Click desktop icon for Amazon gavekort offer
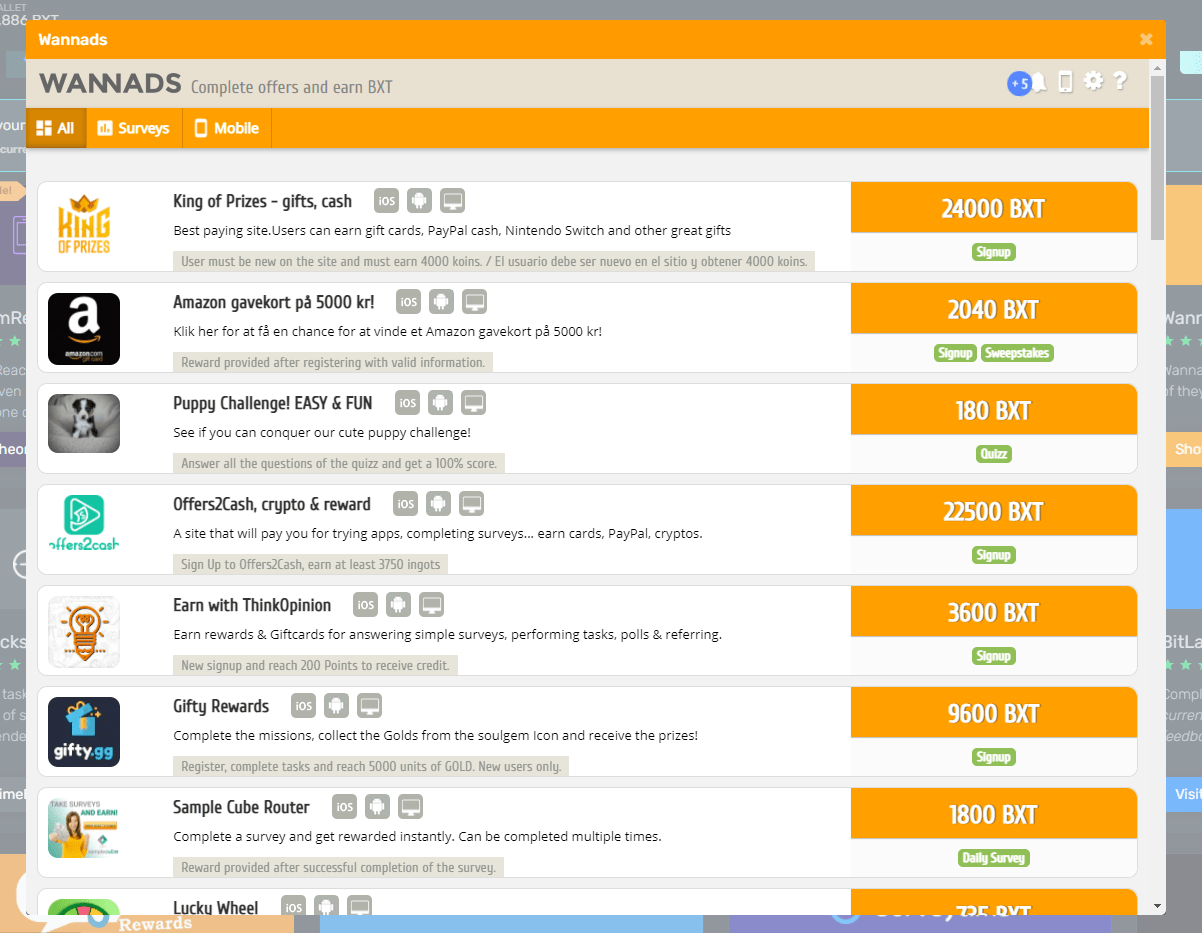The width and height of the screenshot is (1202, 933). click(x=475, y=302)
